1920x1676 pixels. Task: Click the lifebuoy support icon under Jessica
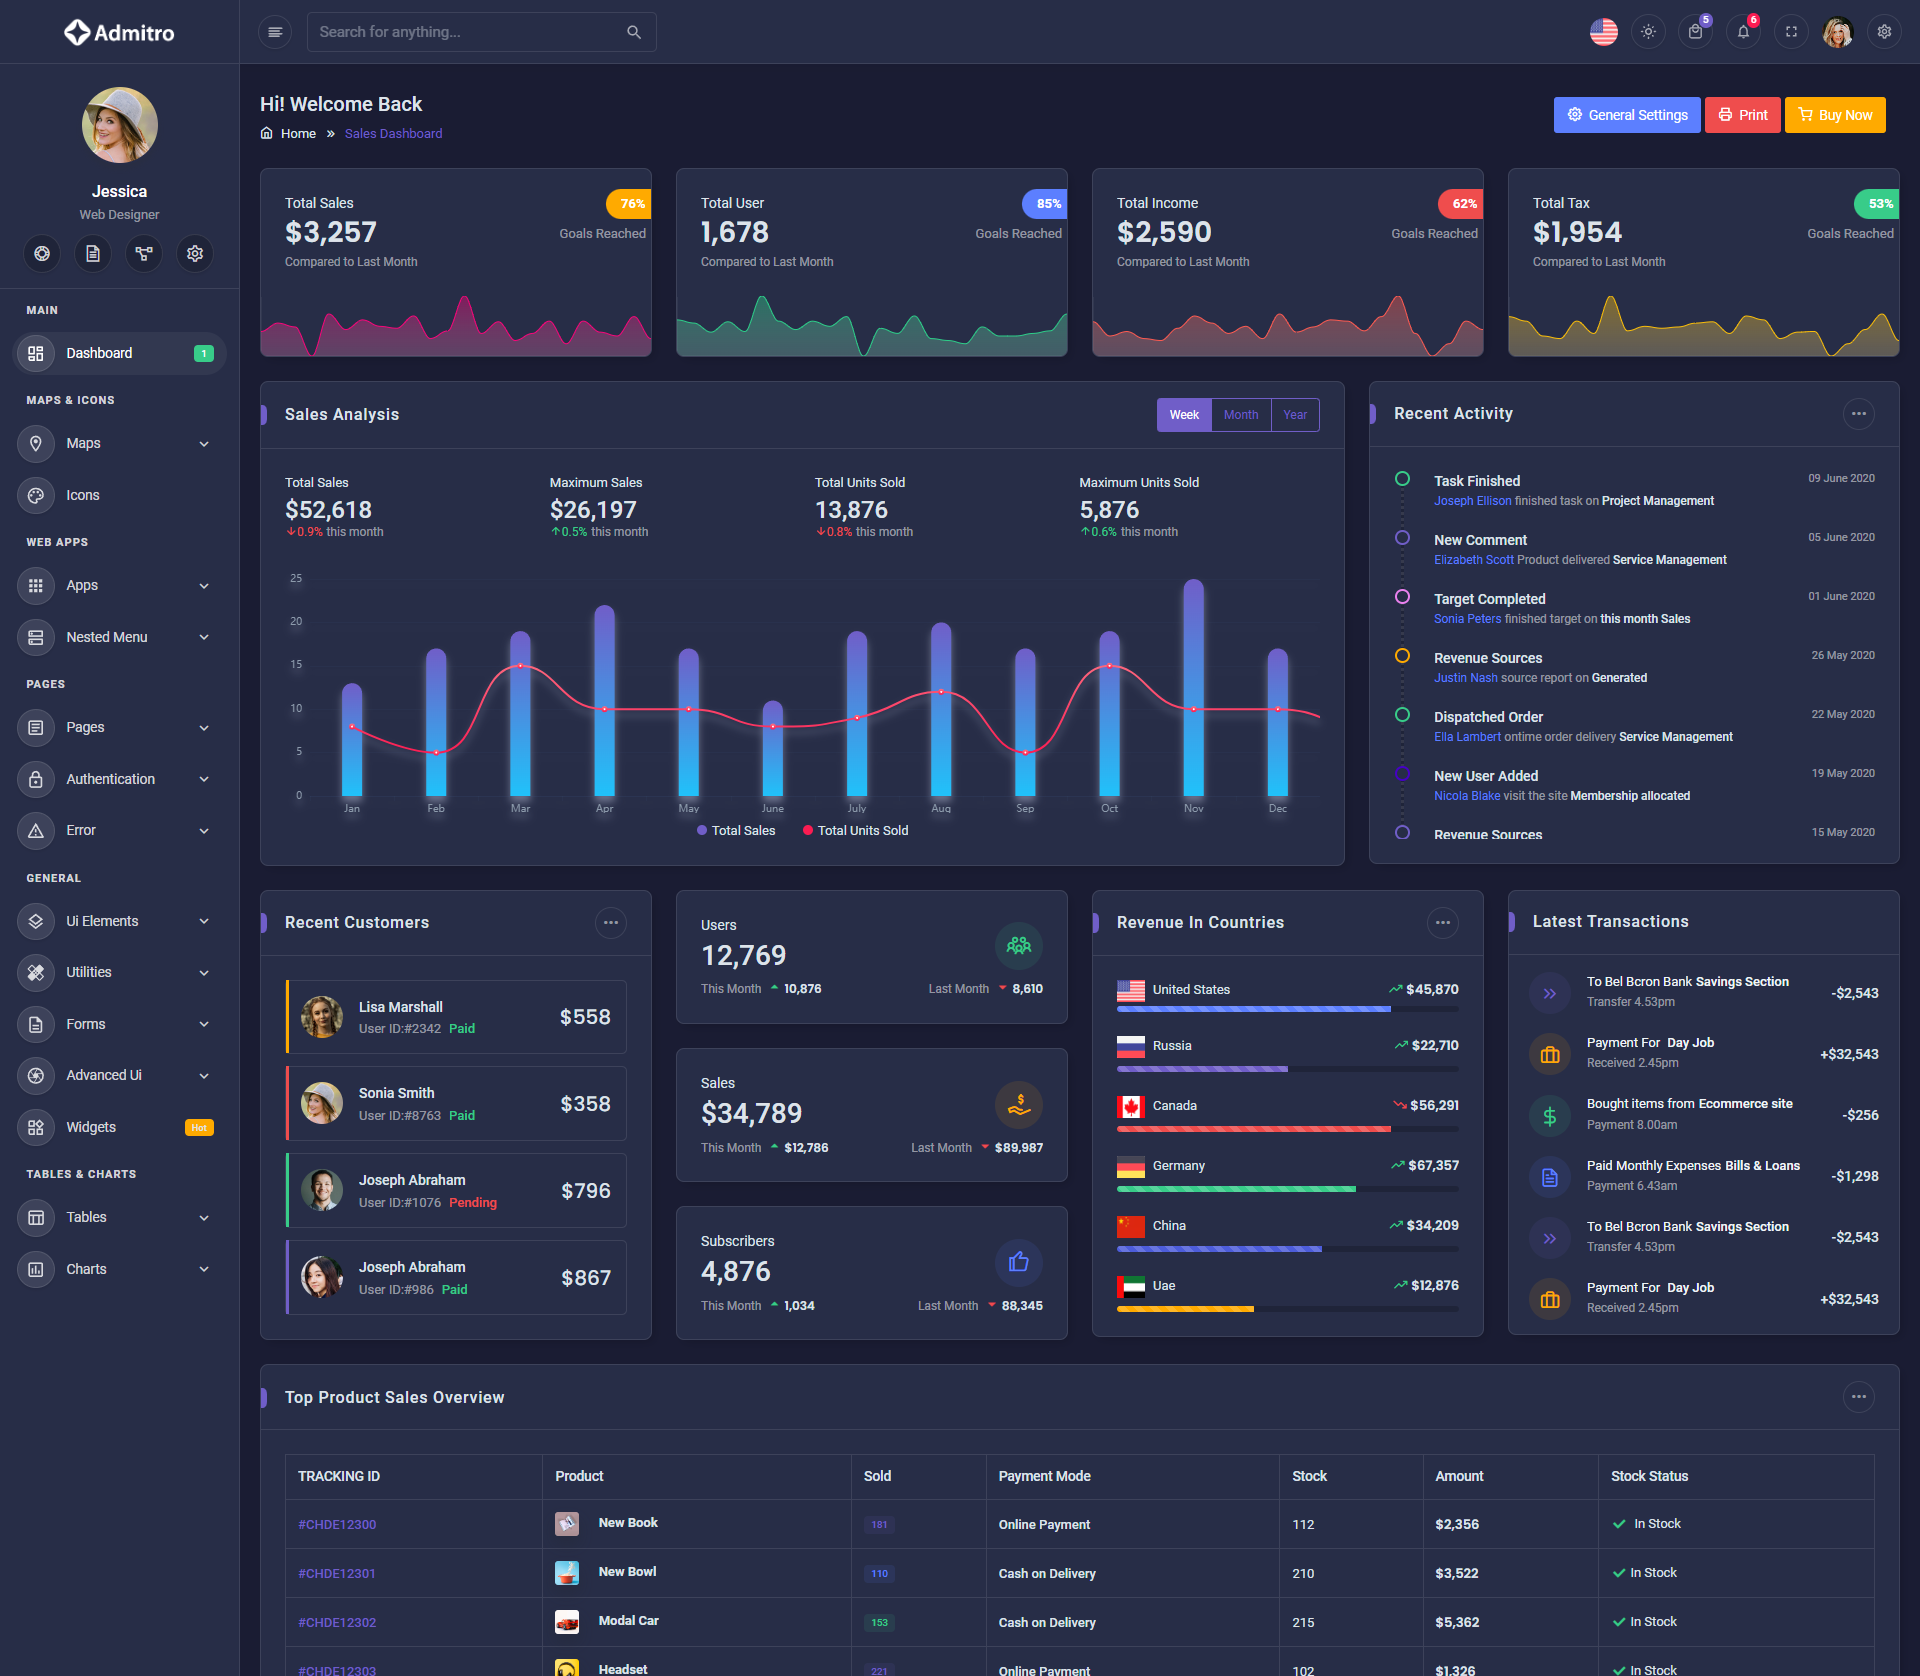[42, 254]
